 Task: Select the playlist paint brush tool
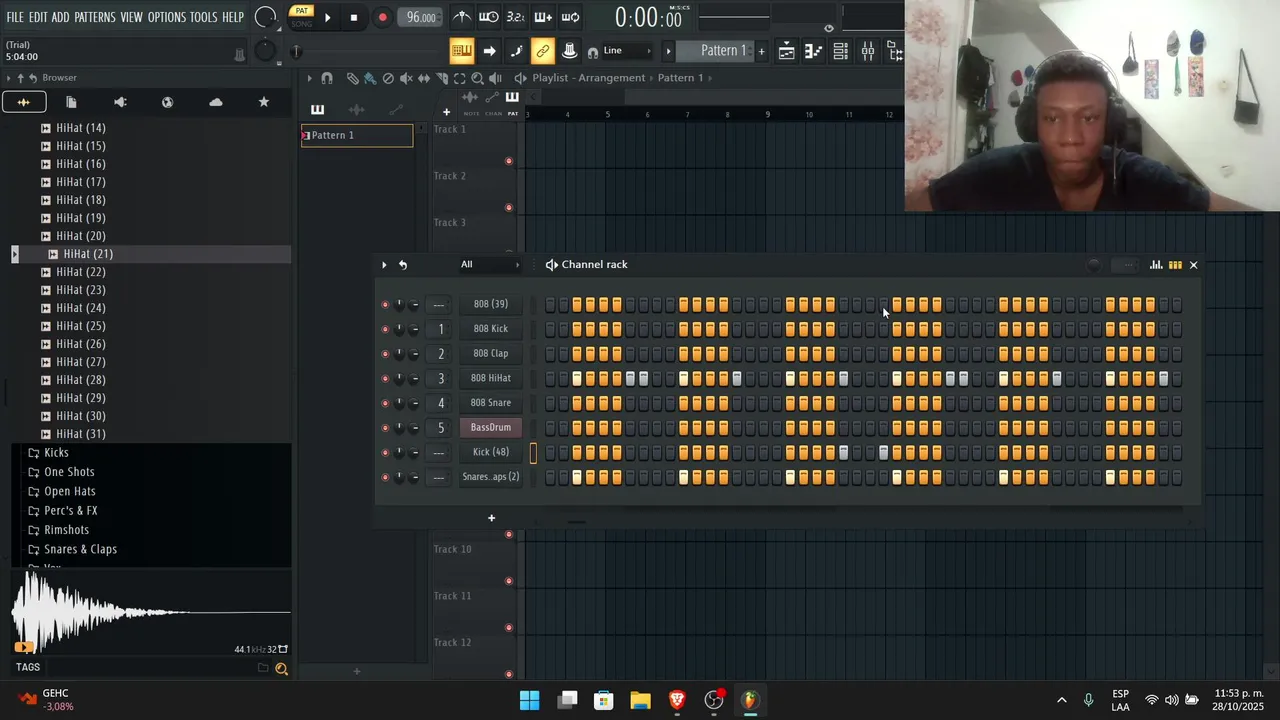tap(370, 78)
